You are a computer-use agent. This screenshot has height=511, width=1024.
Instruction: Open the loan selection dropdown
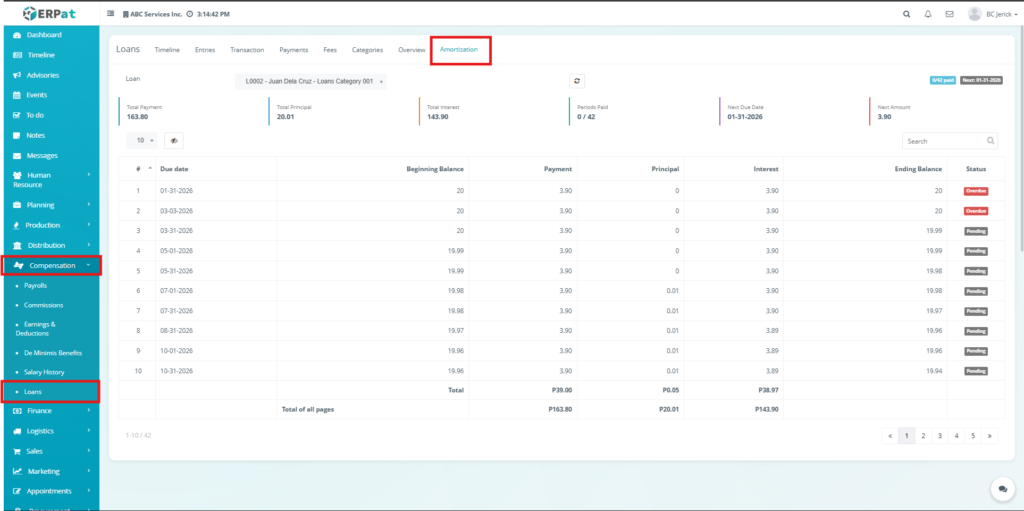click(x=311, y=82)
